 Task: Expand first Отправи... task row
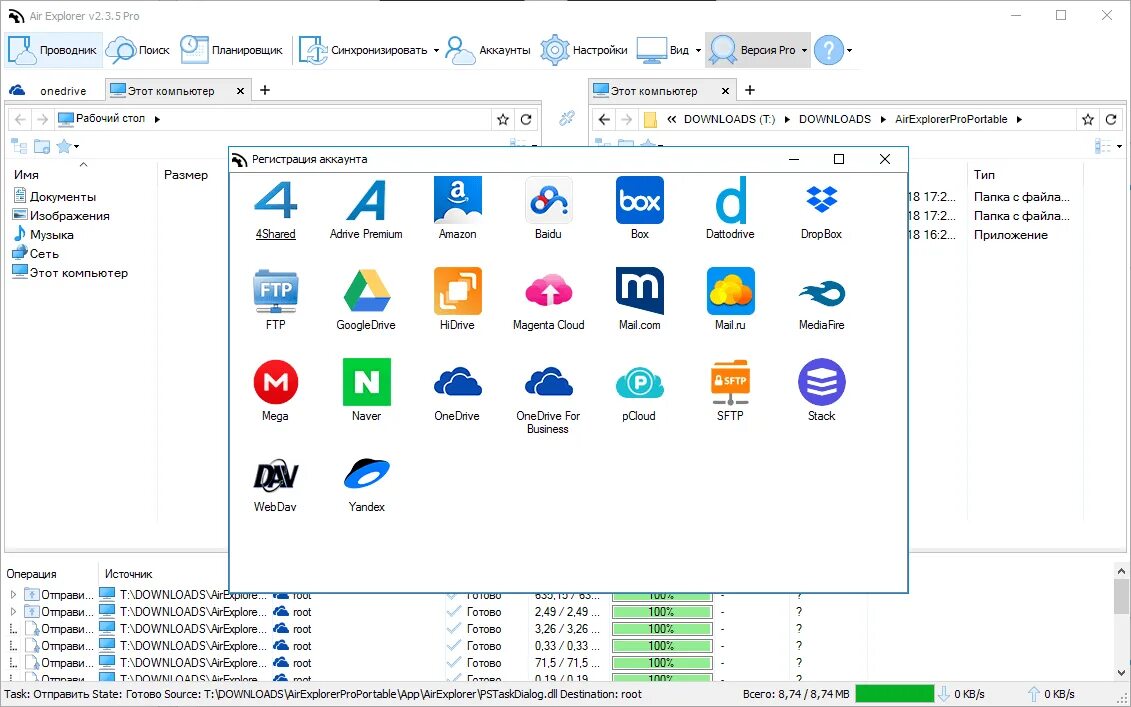pos(13,595)
